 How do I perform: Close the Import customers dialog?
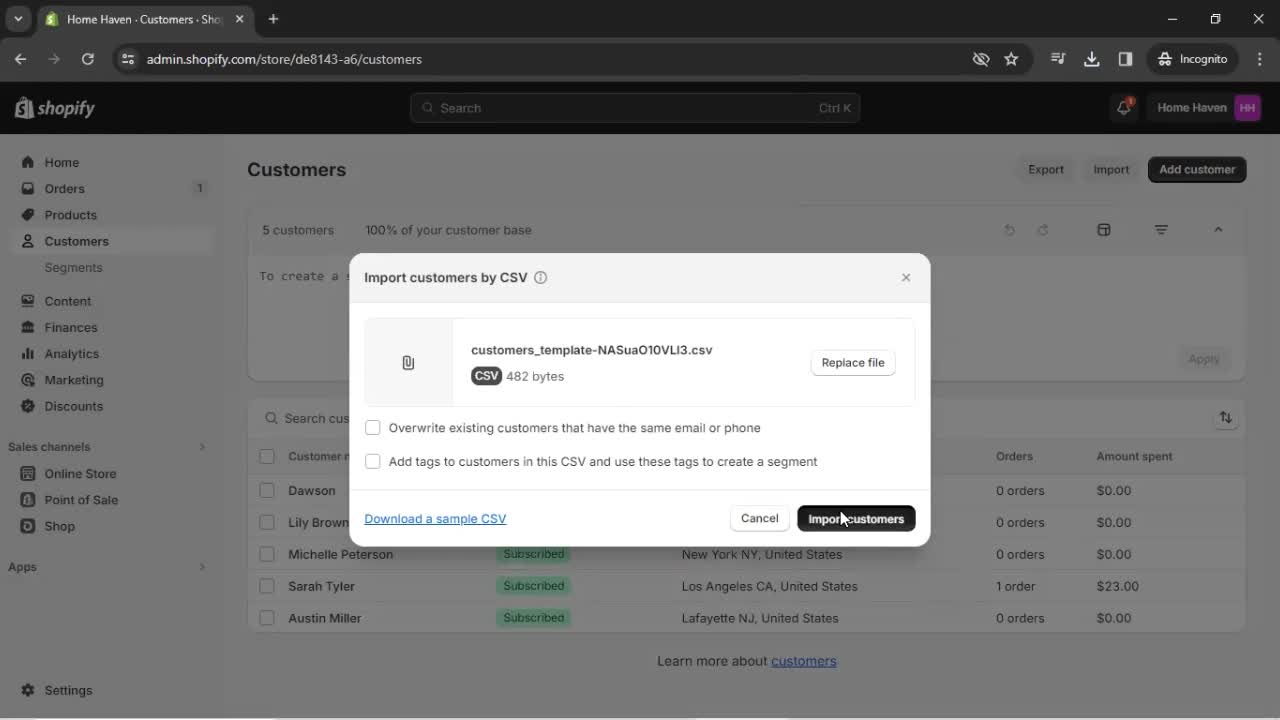point(906,277)
